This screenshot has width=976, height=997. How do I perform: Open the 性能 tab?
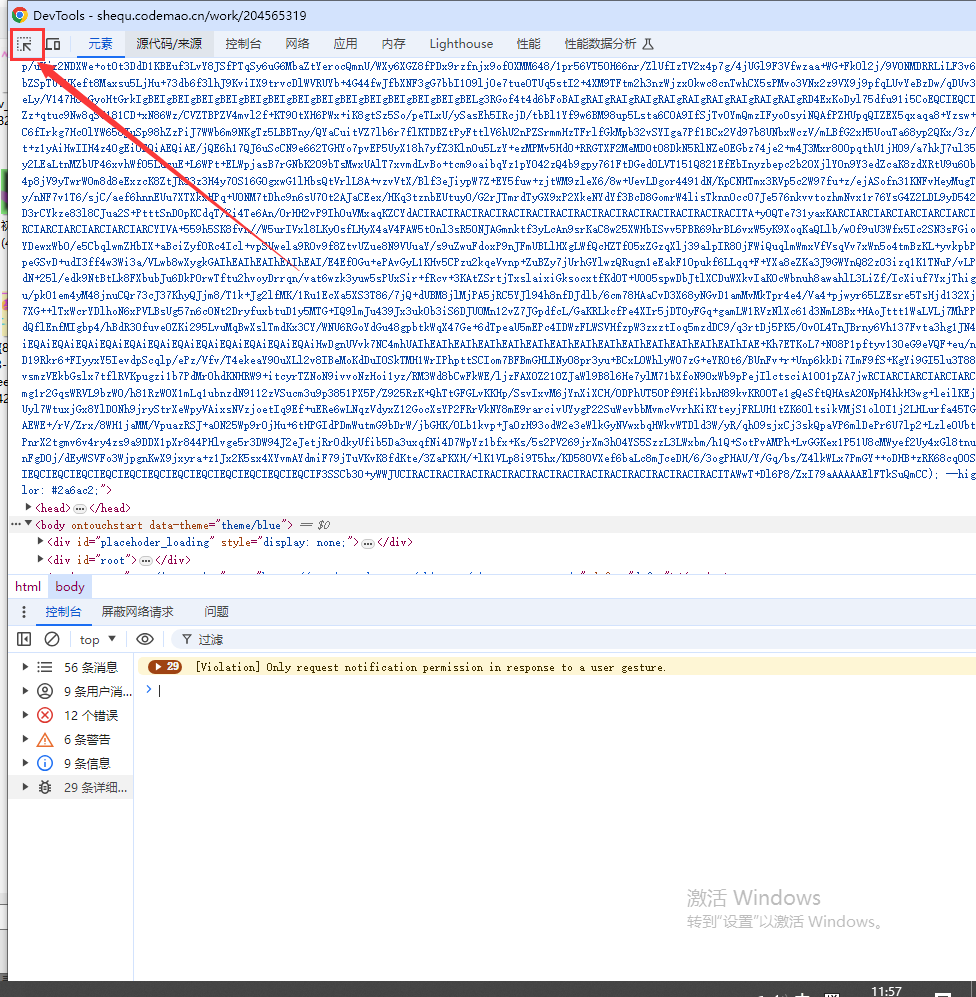(x=528, y=44)
